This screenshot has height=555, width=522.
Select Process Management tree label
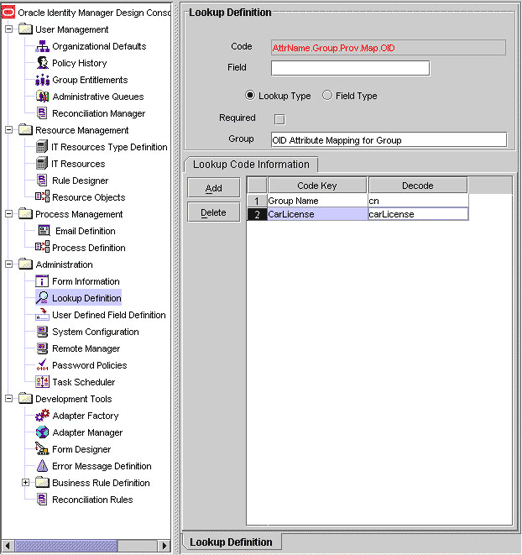coord(79,214)
